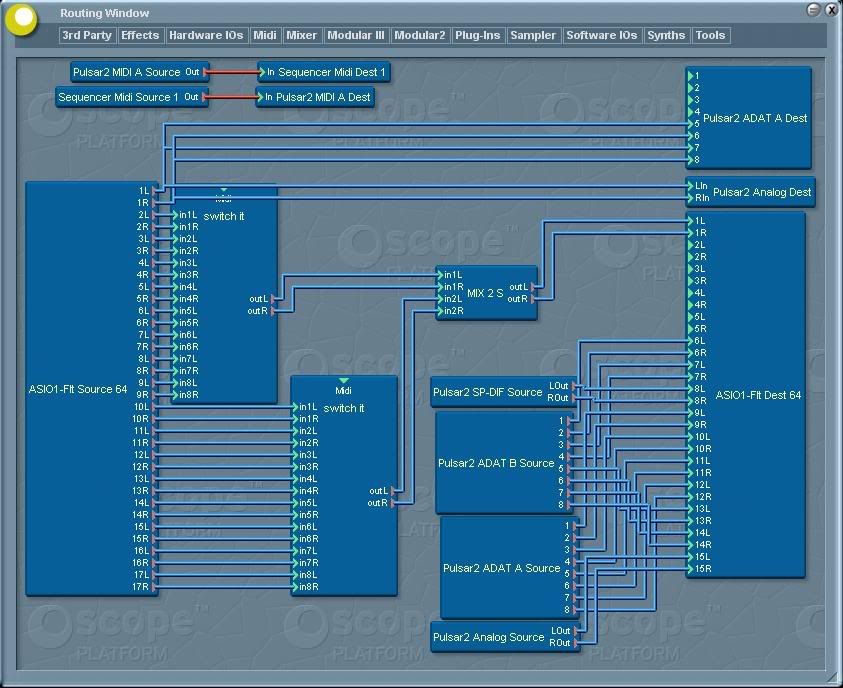Open the Plug-Ins menu
Image resolution: width=843 pixels, height=688 pixels.
point(477,35)
